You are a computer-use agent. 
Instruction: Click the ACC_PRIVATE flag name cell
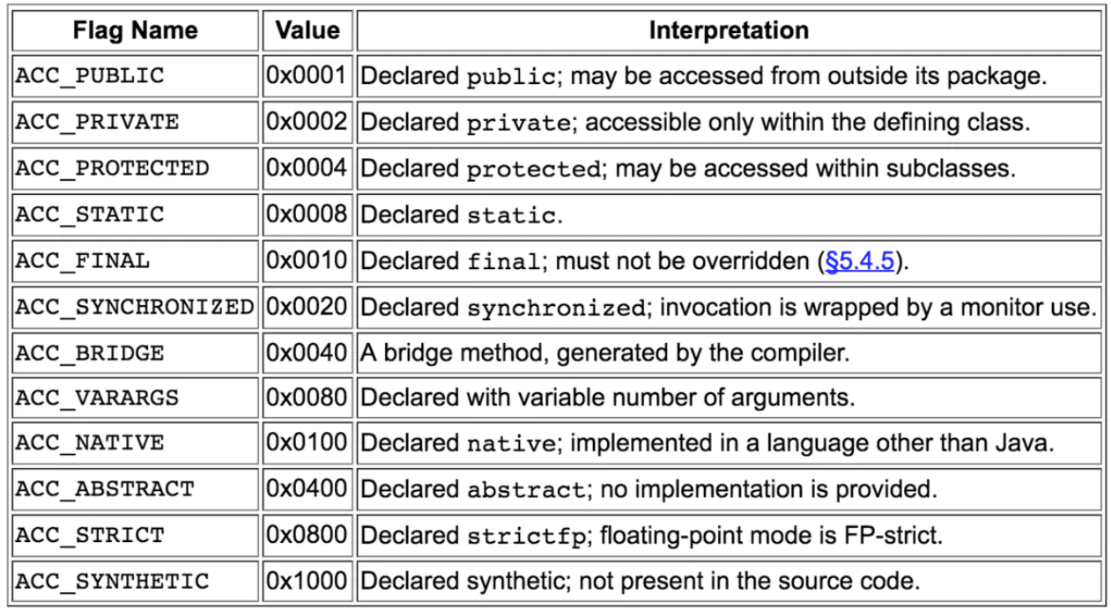[x=97, y=123]
